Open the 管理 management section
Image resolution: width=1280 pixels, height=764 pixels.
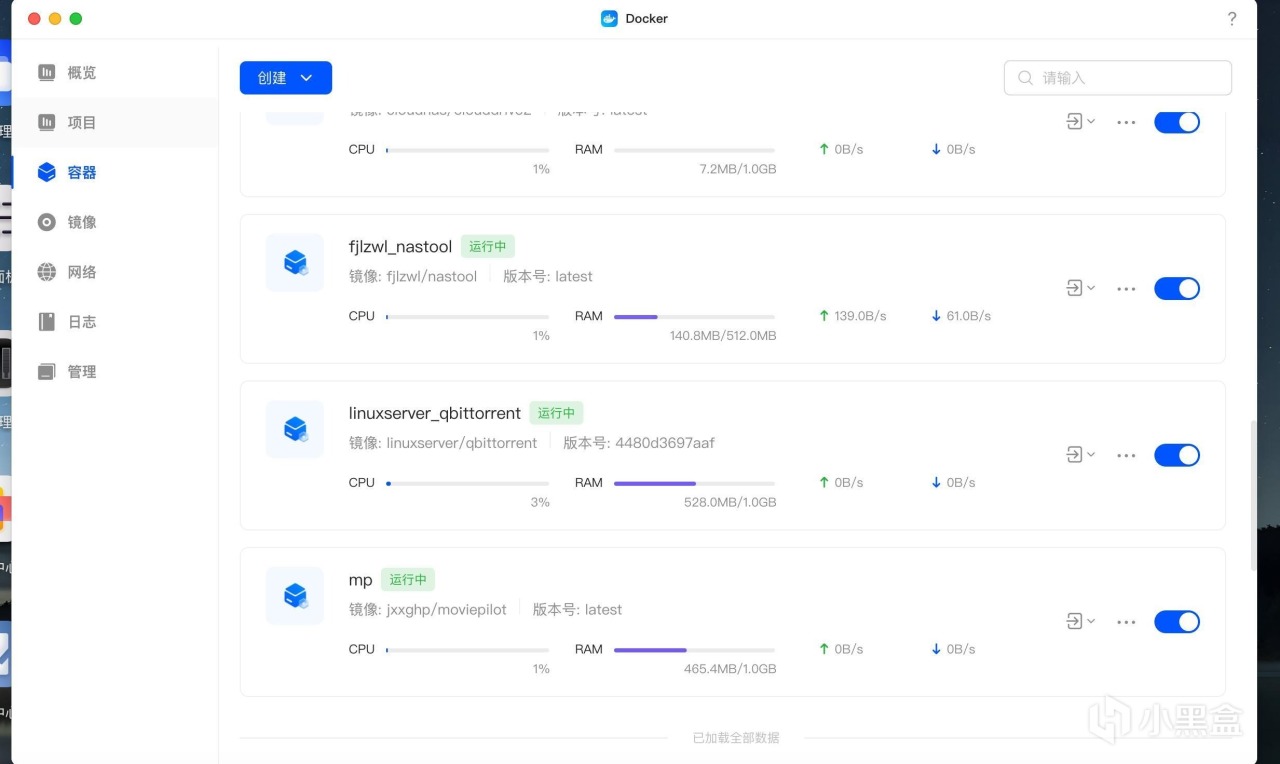tap(115, 372)
